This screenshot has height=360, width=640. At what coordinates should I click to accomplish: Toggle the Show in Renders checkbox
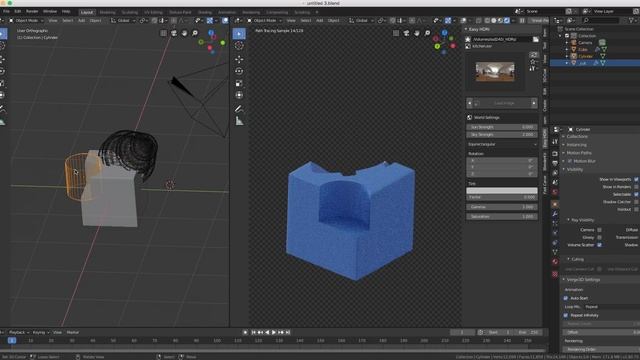[636, 187]
